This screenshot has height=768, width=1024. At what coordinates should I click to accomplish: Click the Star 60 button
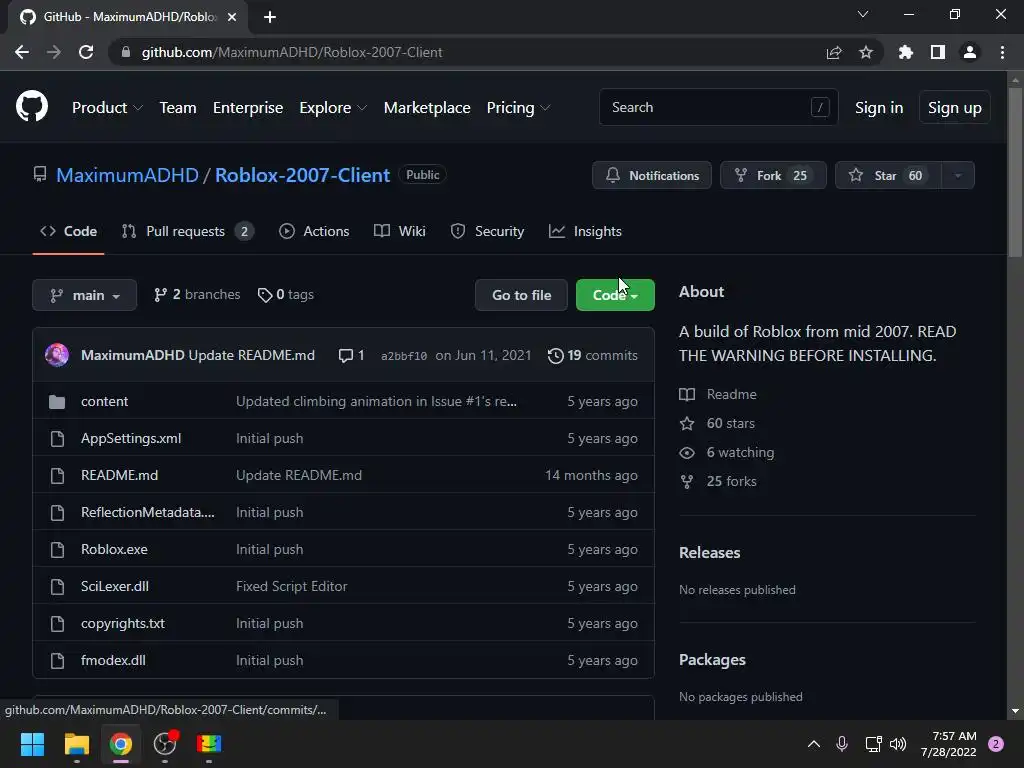click(x=888, y=176)
